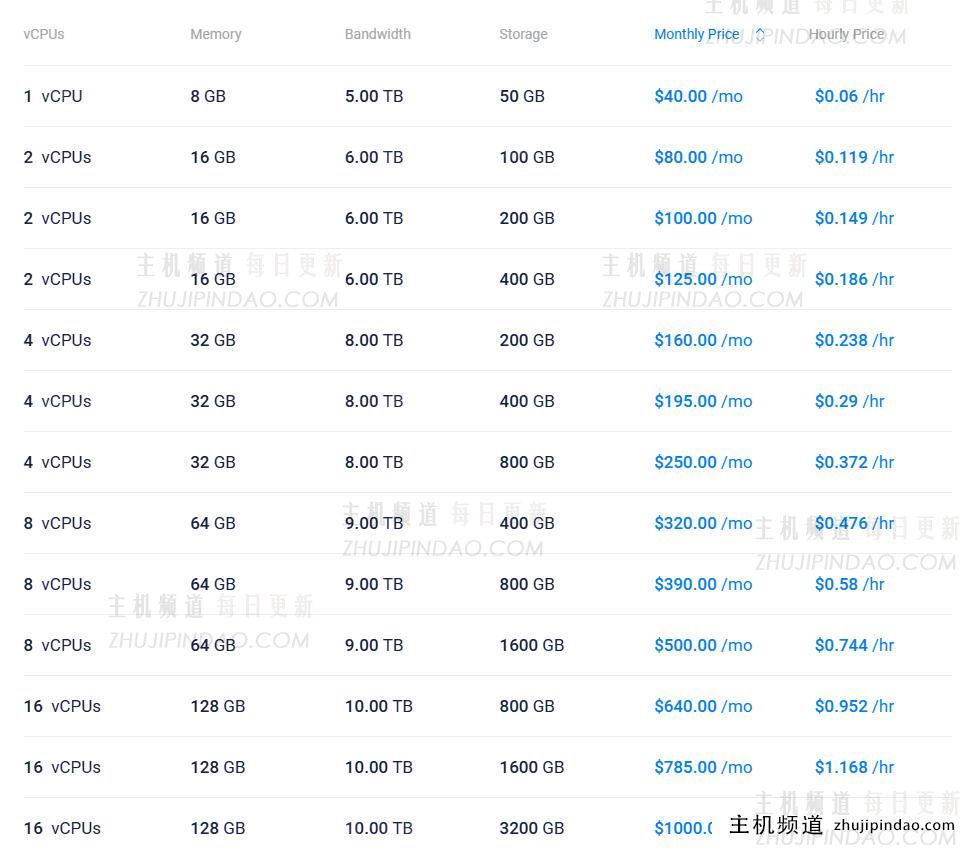Click the Bandwidth column header

(378, 35)
